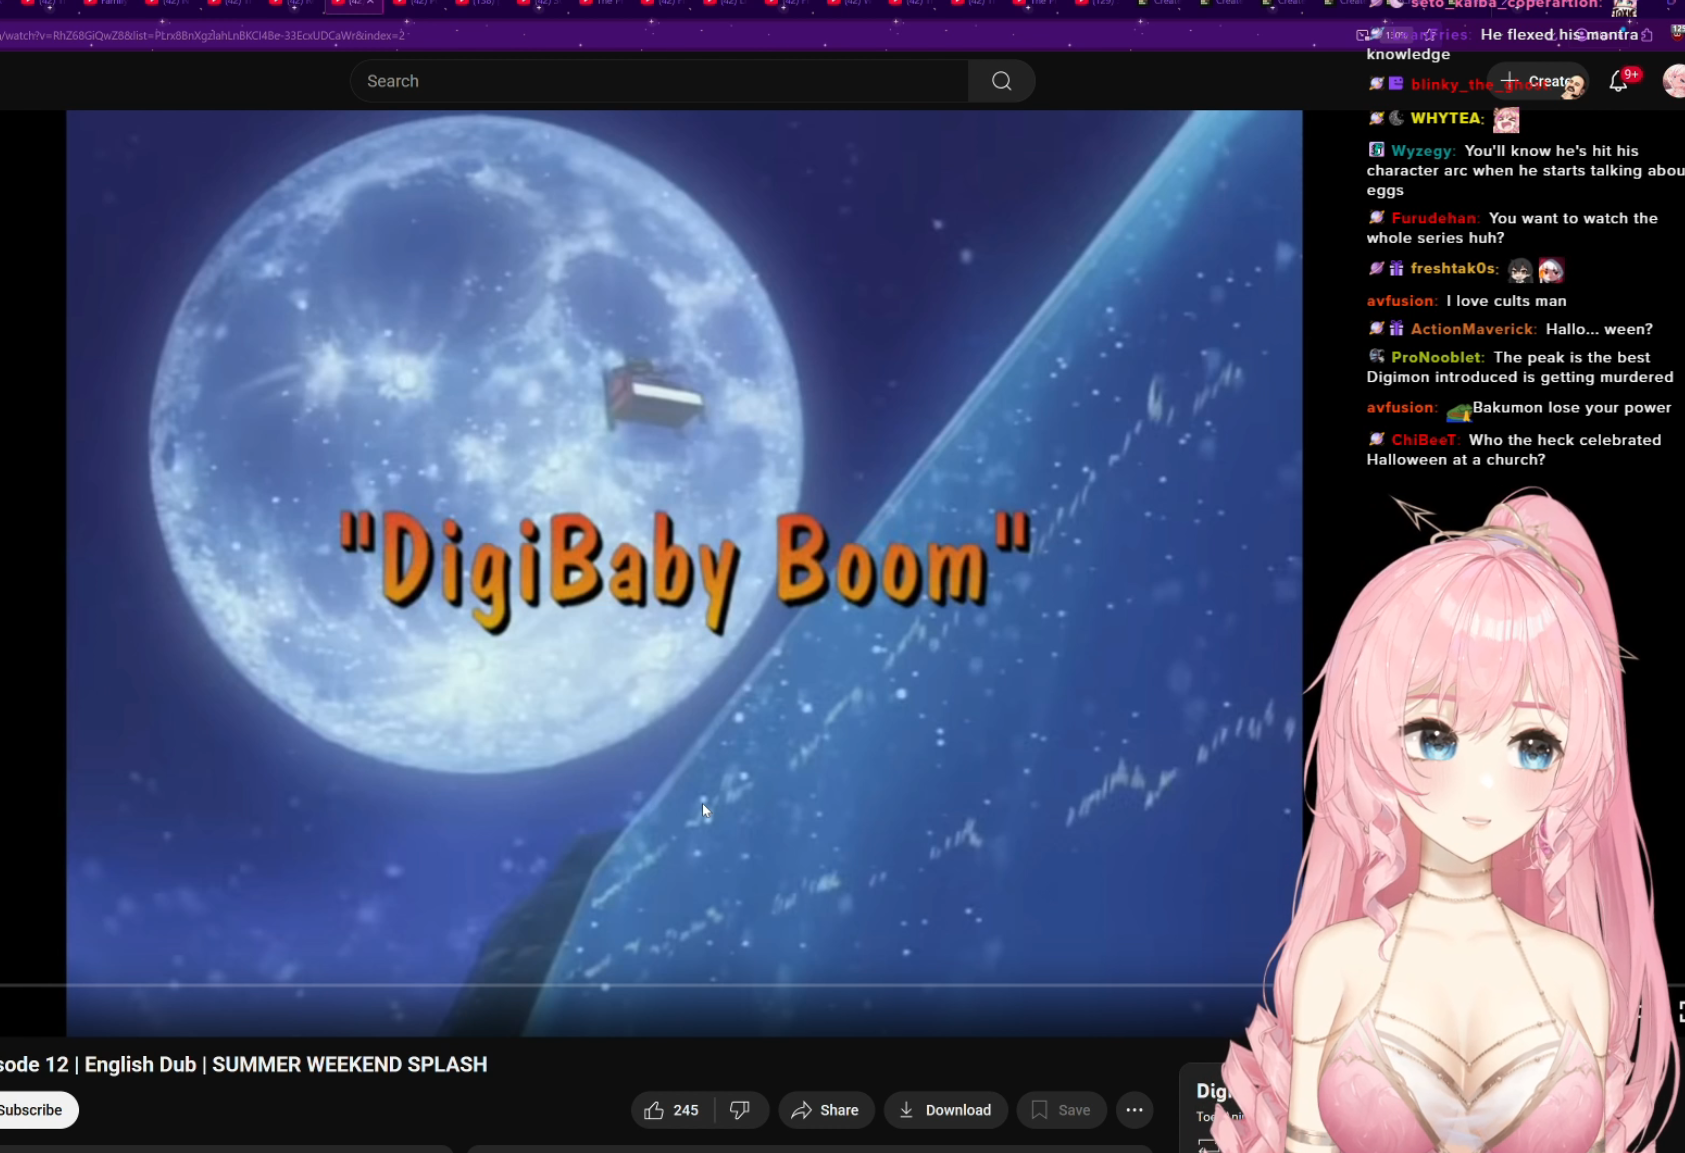Click 'Who the heck celebrated Halloween' message
Screen dimensions: 1685x1153
[1514, 450]
